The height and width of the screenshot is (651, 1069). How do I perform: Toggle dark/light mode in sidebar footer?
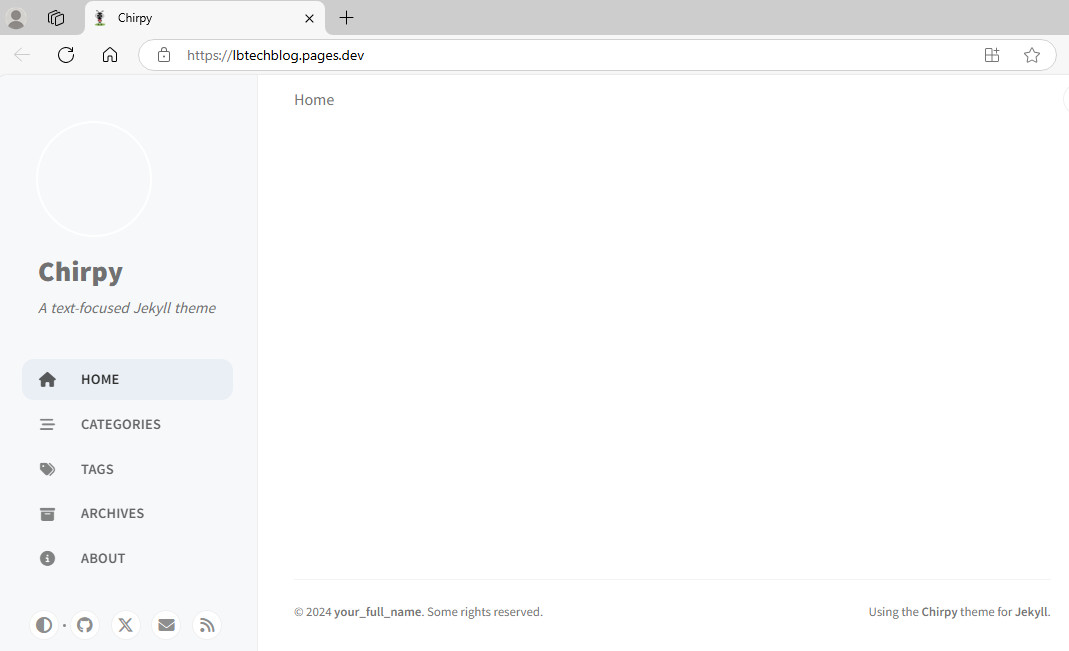click(44, 625)
